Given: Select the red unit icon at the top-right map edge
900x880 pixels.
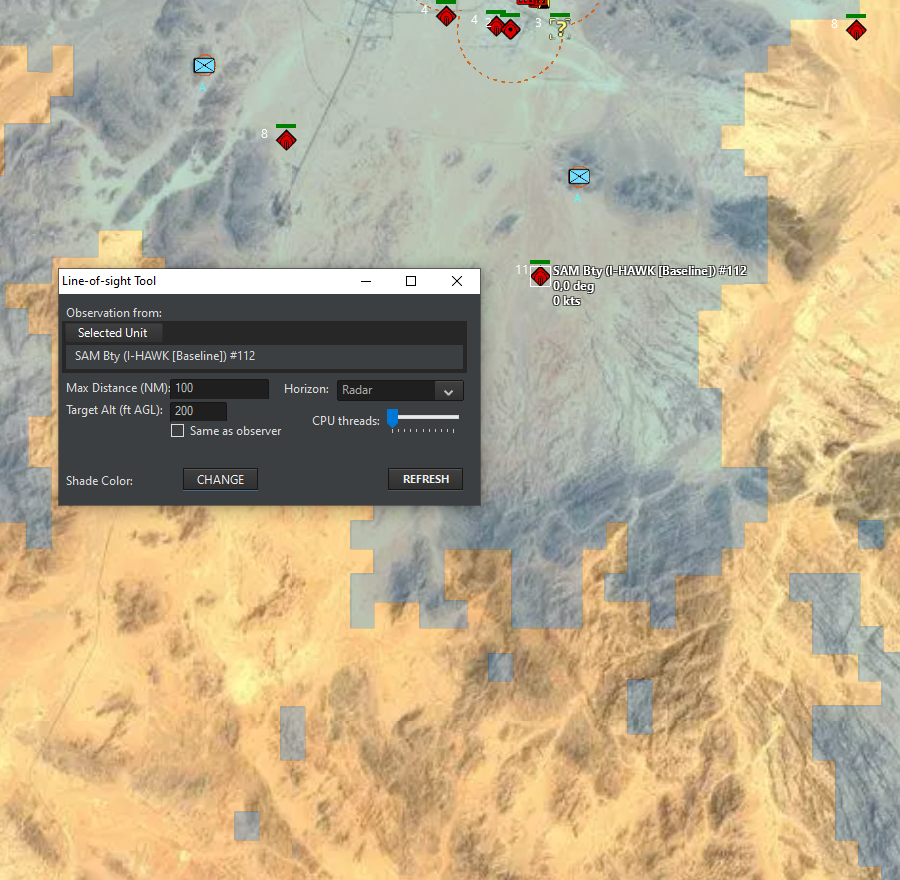Looking at the screenshot, I should tap(856, 29).
